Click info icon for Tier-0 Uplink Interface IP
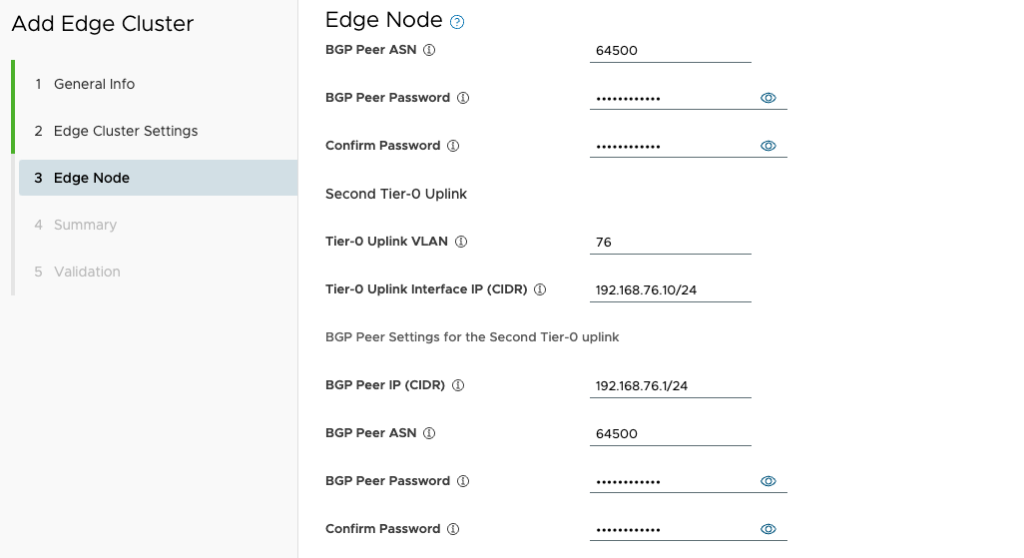Screen dimensions: 1024x558 pyautogui.click(x=540, y=289)
